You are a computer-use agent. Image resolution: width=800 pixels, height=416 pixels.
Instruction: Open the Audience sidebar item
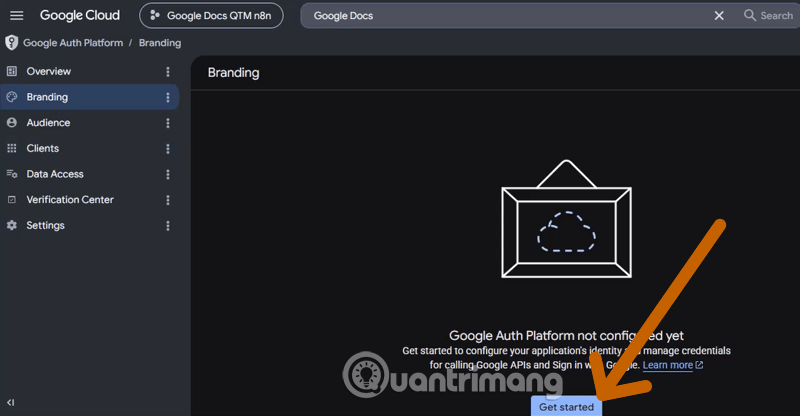89,123
